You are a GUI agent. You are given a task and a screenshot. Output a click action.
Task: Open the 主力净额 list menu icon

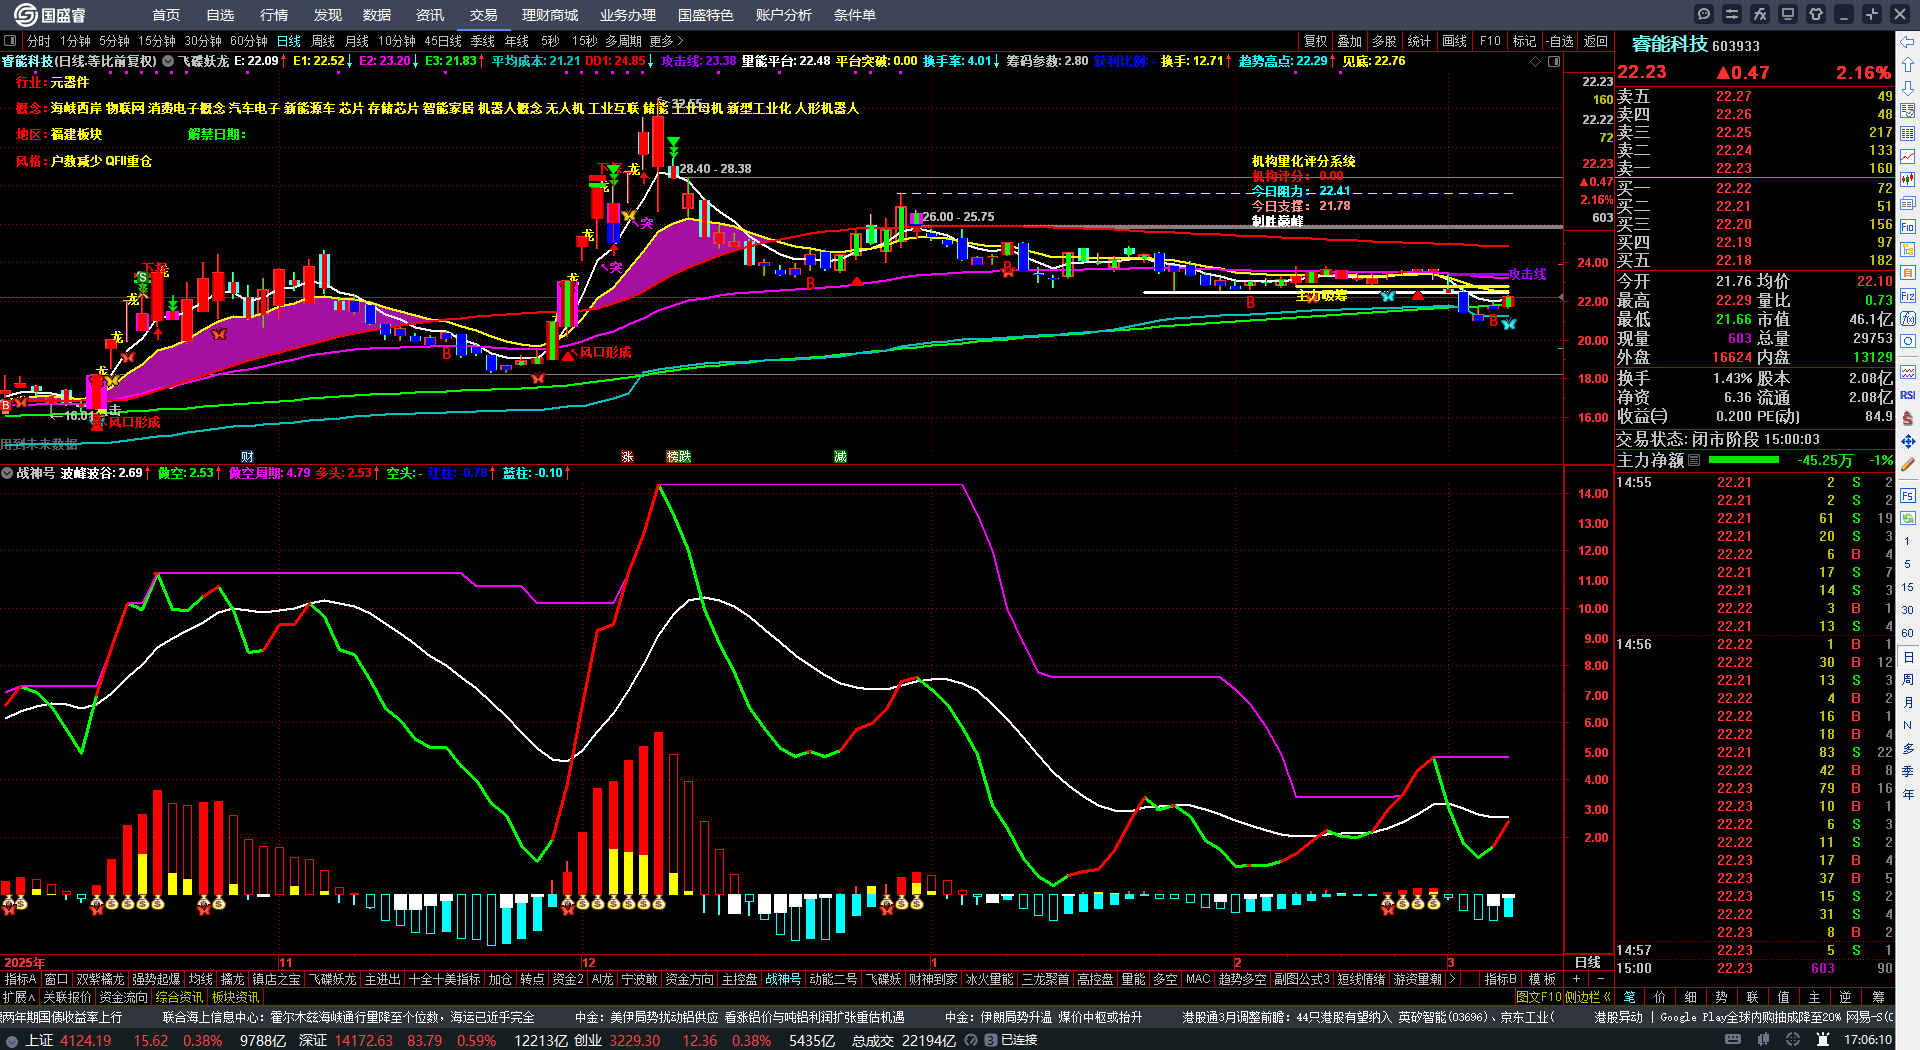pyautogui.click(x=1694, y=460)
